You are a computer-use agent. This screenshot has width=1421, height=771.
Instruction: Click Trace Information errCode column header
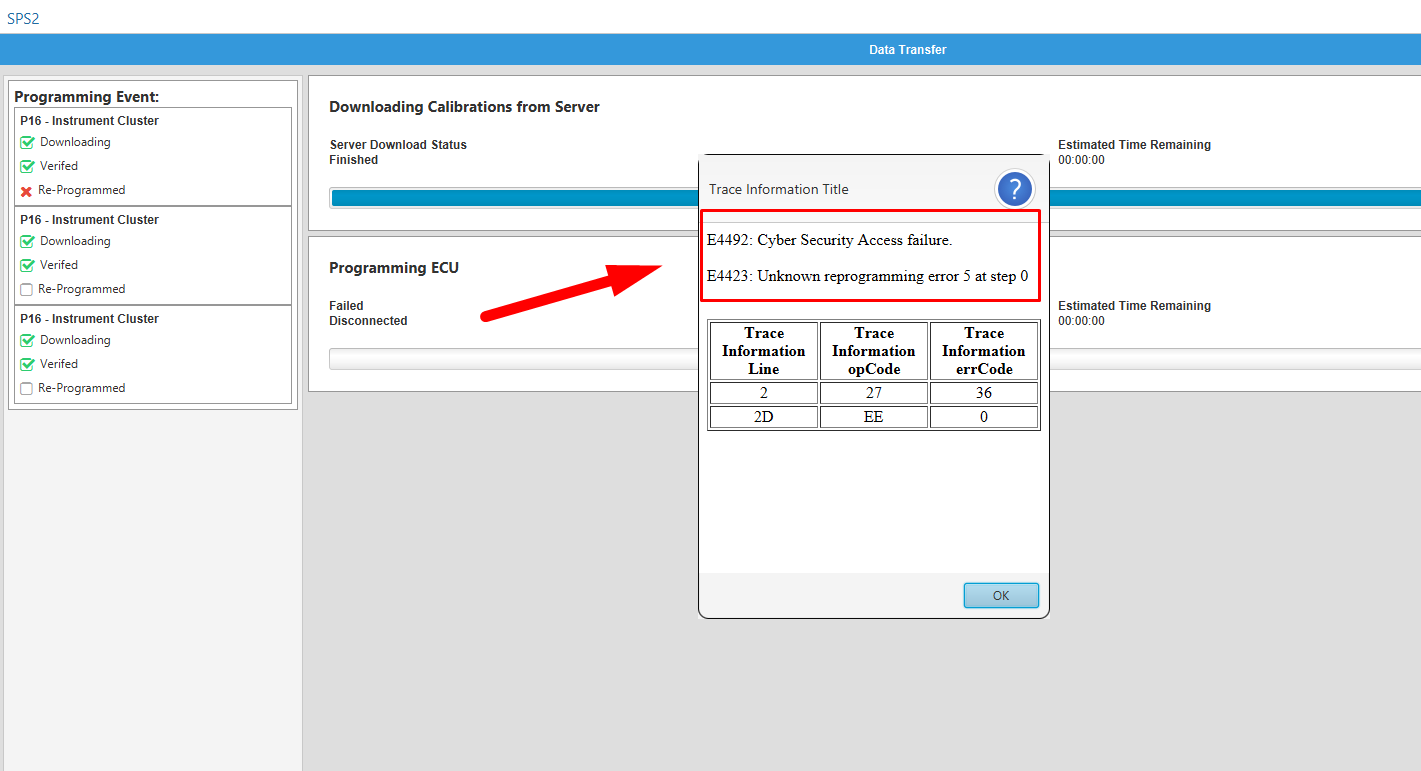pos(984,351)
